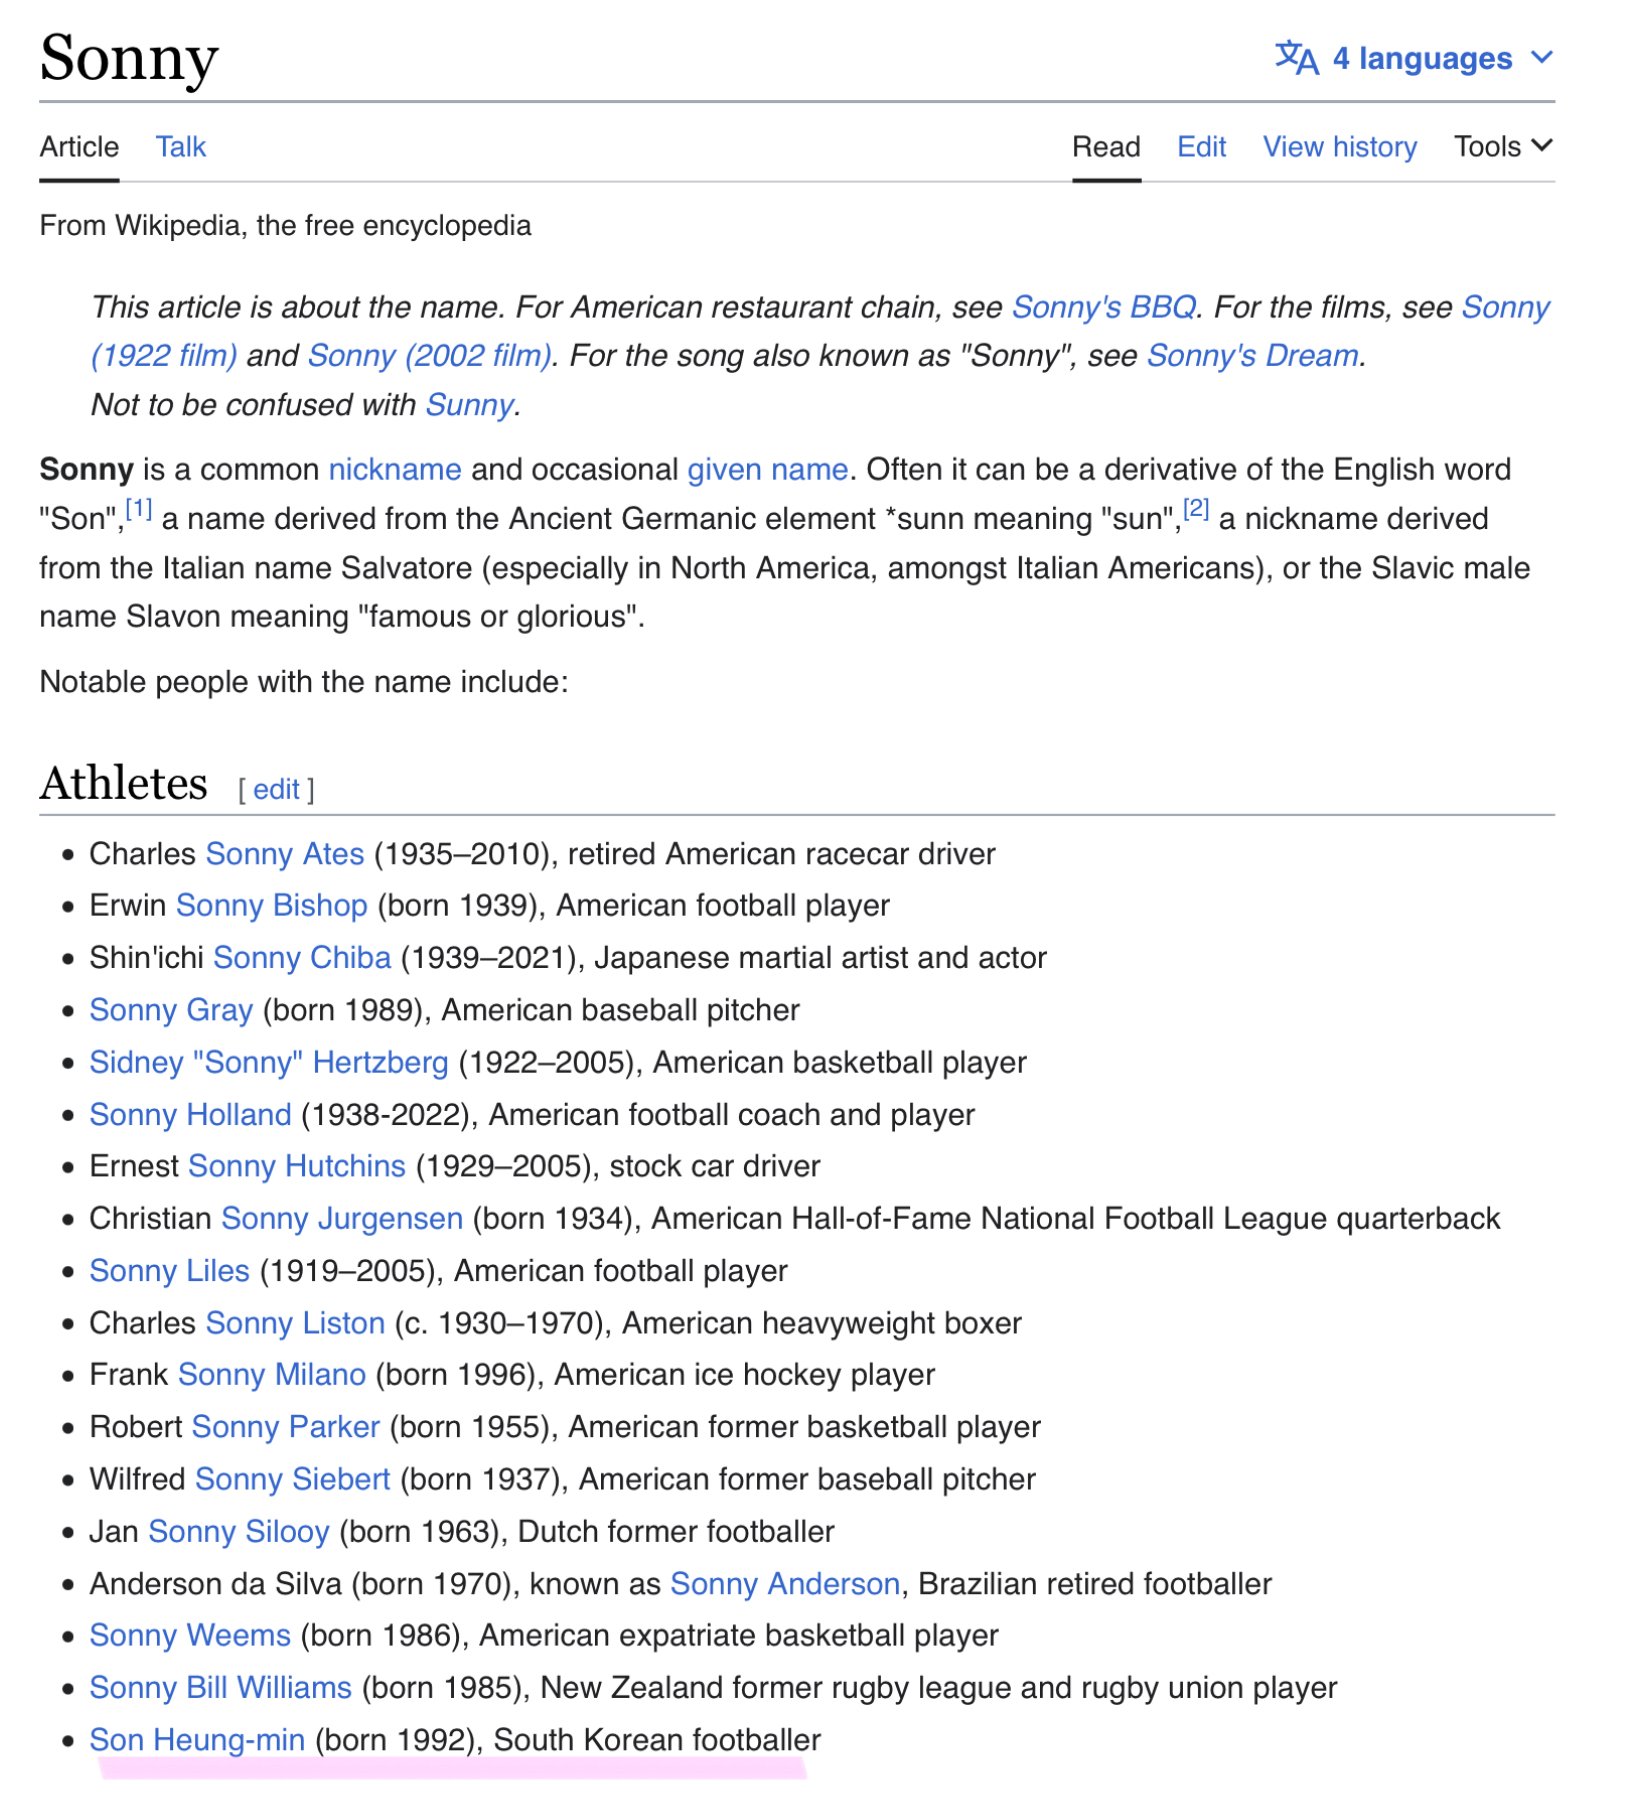This screenshot has height=1804, width=1640.
Task: Open the Sonny Bishop article
Action: coord(272,905)
